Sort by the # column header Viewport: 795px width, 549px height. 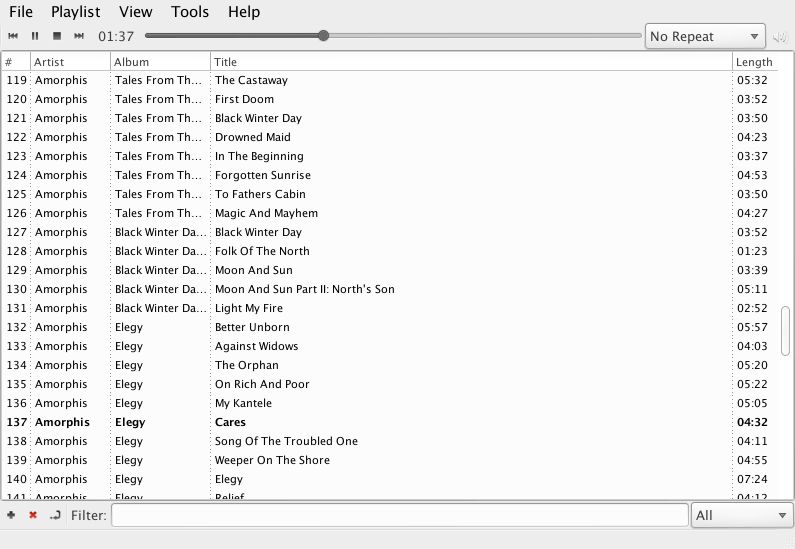(16, 62)
